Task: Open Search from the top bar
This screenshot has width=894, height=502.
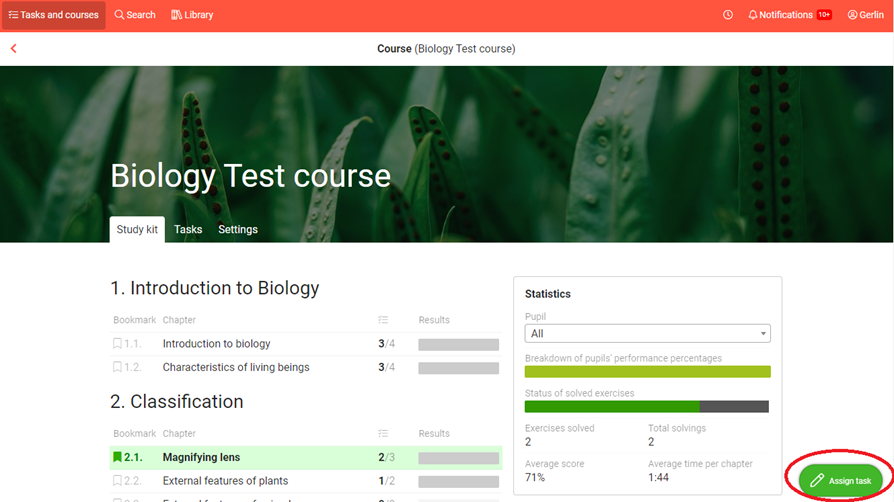Action: [135, 15]
